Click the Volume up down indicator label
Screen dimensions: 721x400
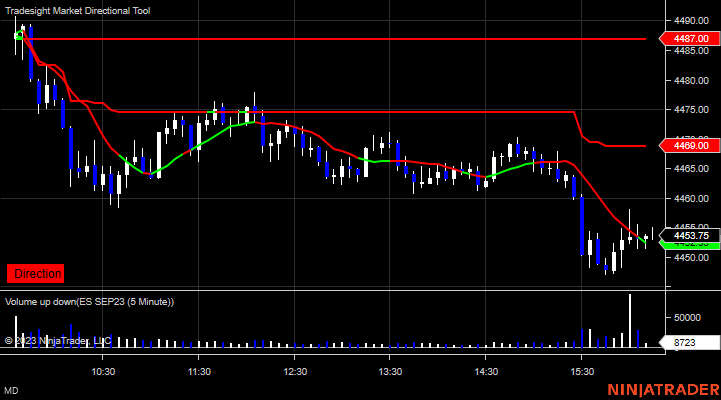tap(89, 302)
